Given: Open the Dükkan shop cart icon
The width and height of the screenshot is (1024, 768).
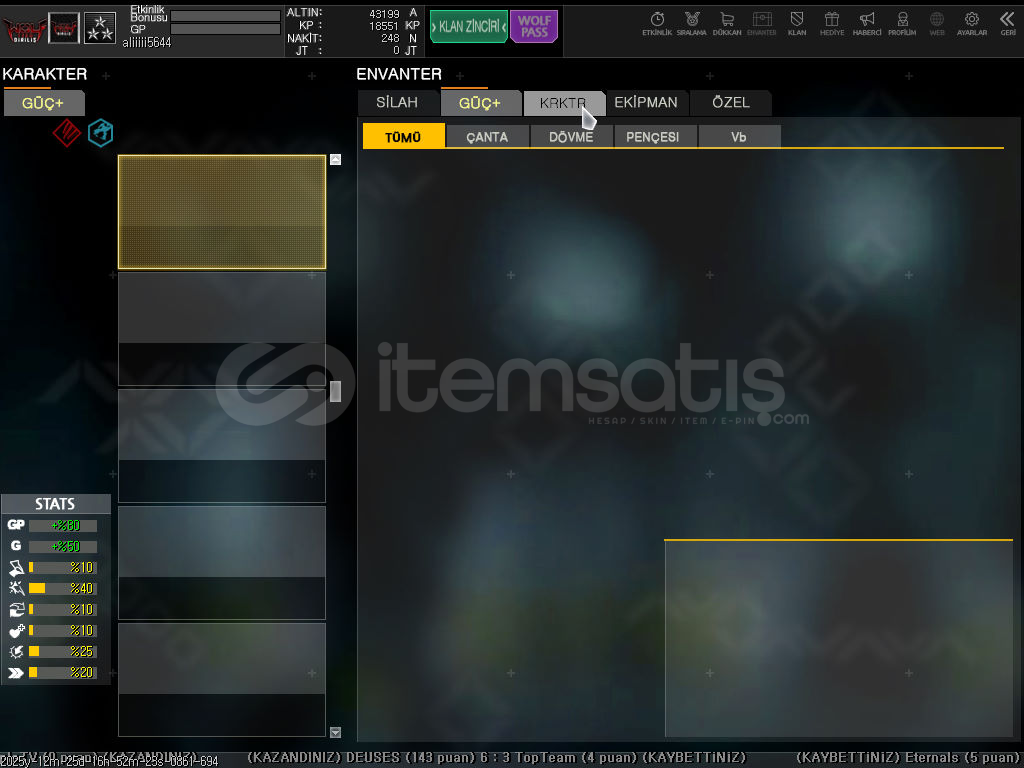Looking at the screenshot, I should pyautogui.click(x=727, y=22).
